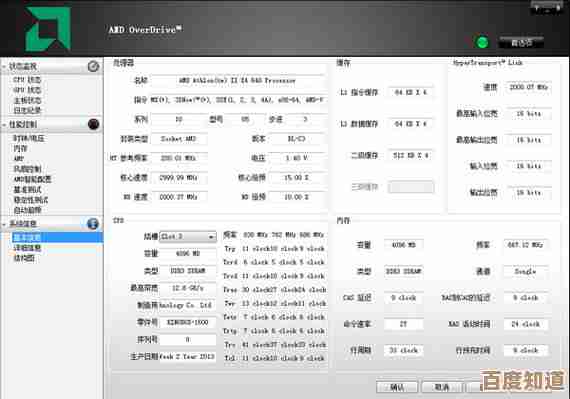Click the 电压 voltage value field
Image resolution: width=570 pixels, height=399 pixels.
(x=297, y=158)
